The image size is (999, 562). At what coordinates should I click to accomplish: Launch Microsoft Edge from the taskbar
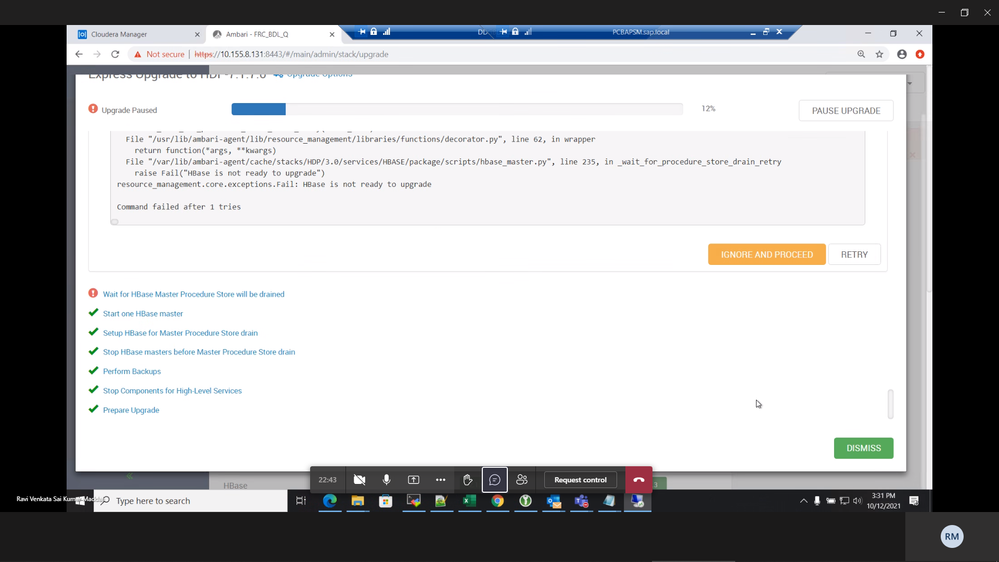(329, 501)
